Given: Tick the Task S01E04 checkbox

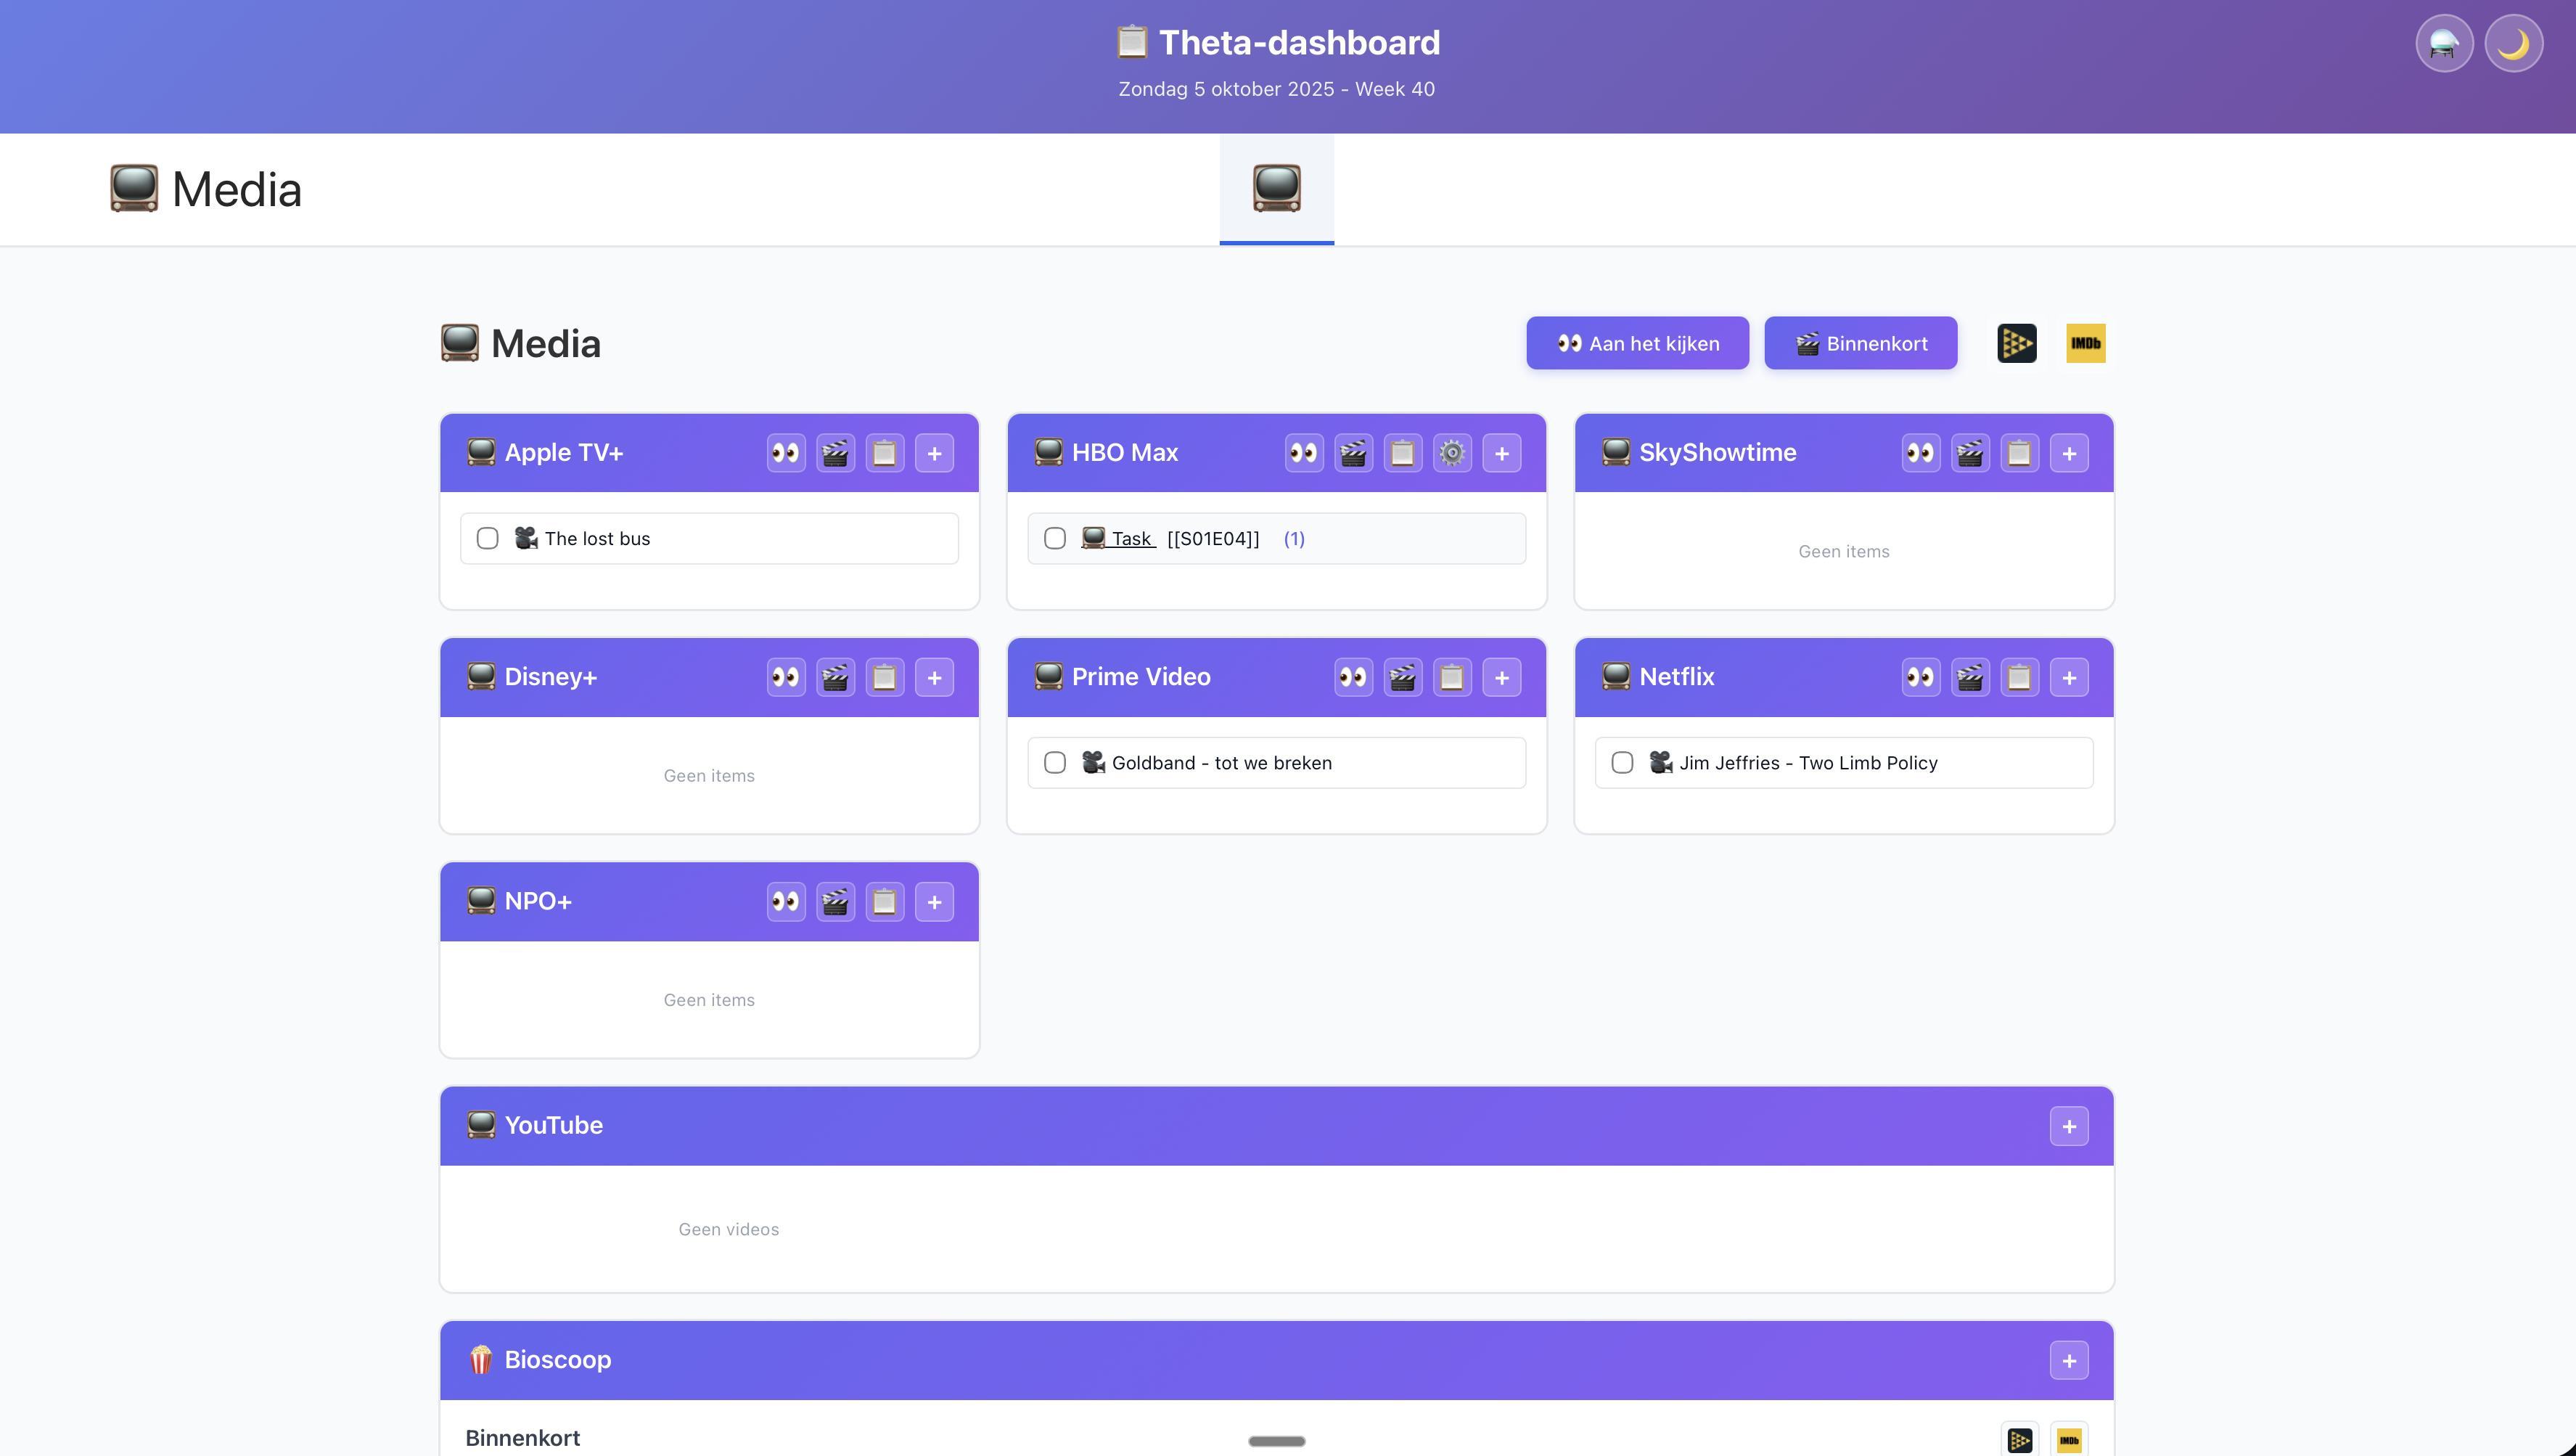Looking at the screenshot, I should tap(1054, 538).
